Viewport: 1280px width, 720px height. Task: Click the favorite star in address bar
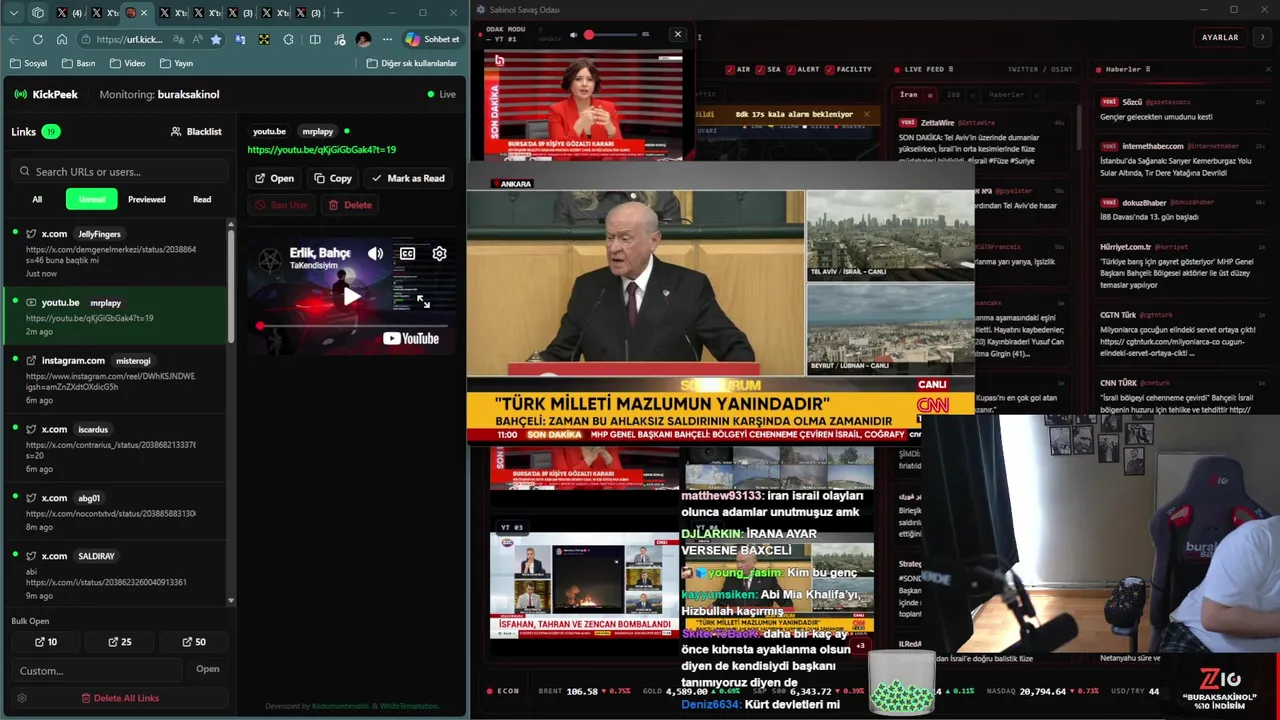[x=216, y=39]
